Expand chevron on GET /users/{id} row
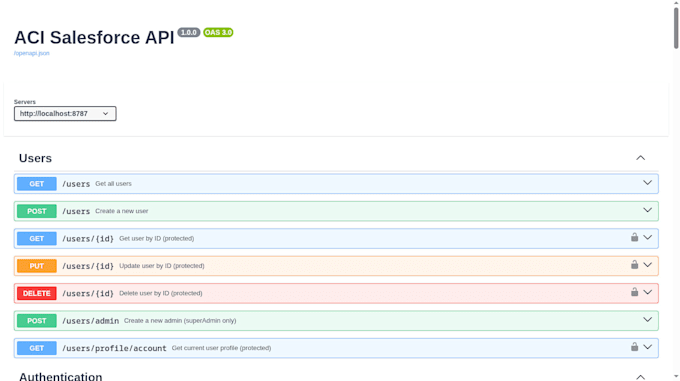Image resolution: width=680 pixels, height=381 pixels. coord(647,238)
